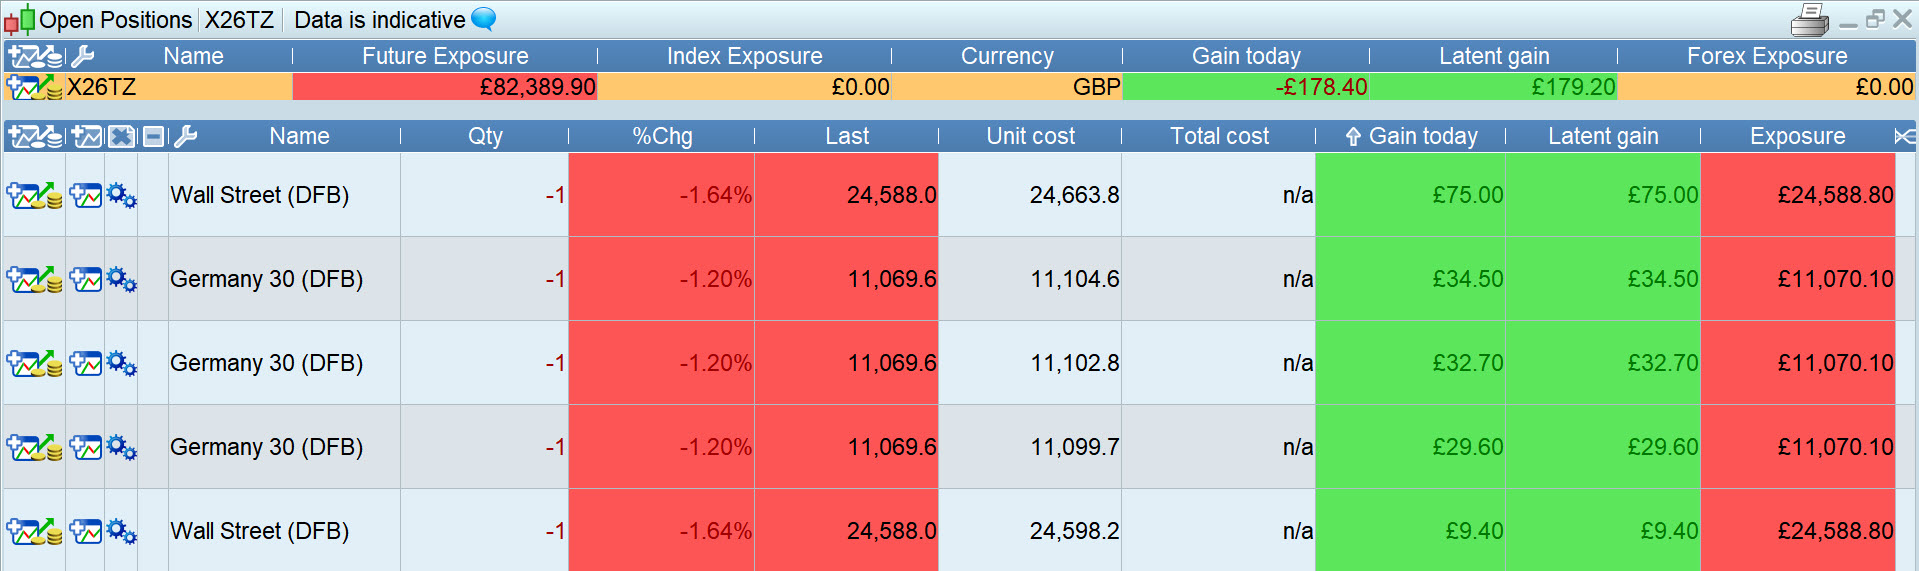
Task: Click last Wall Street (DFB) position name
Action: pos(259,531)
